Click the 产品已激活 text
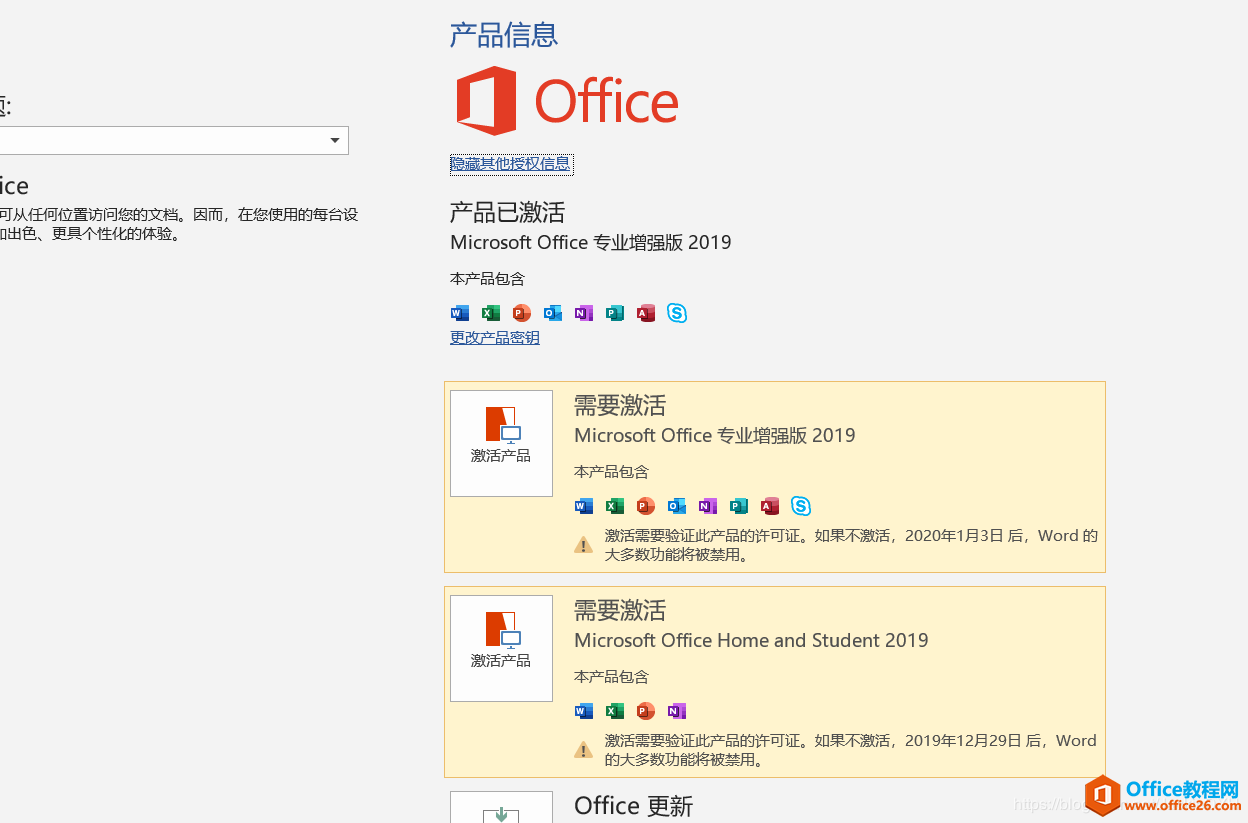Image resolution: width=1248 pixels, height=823 pixels. 507,212
